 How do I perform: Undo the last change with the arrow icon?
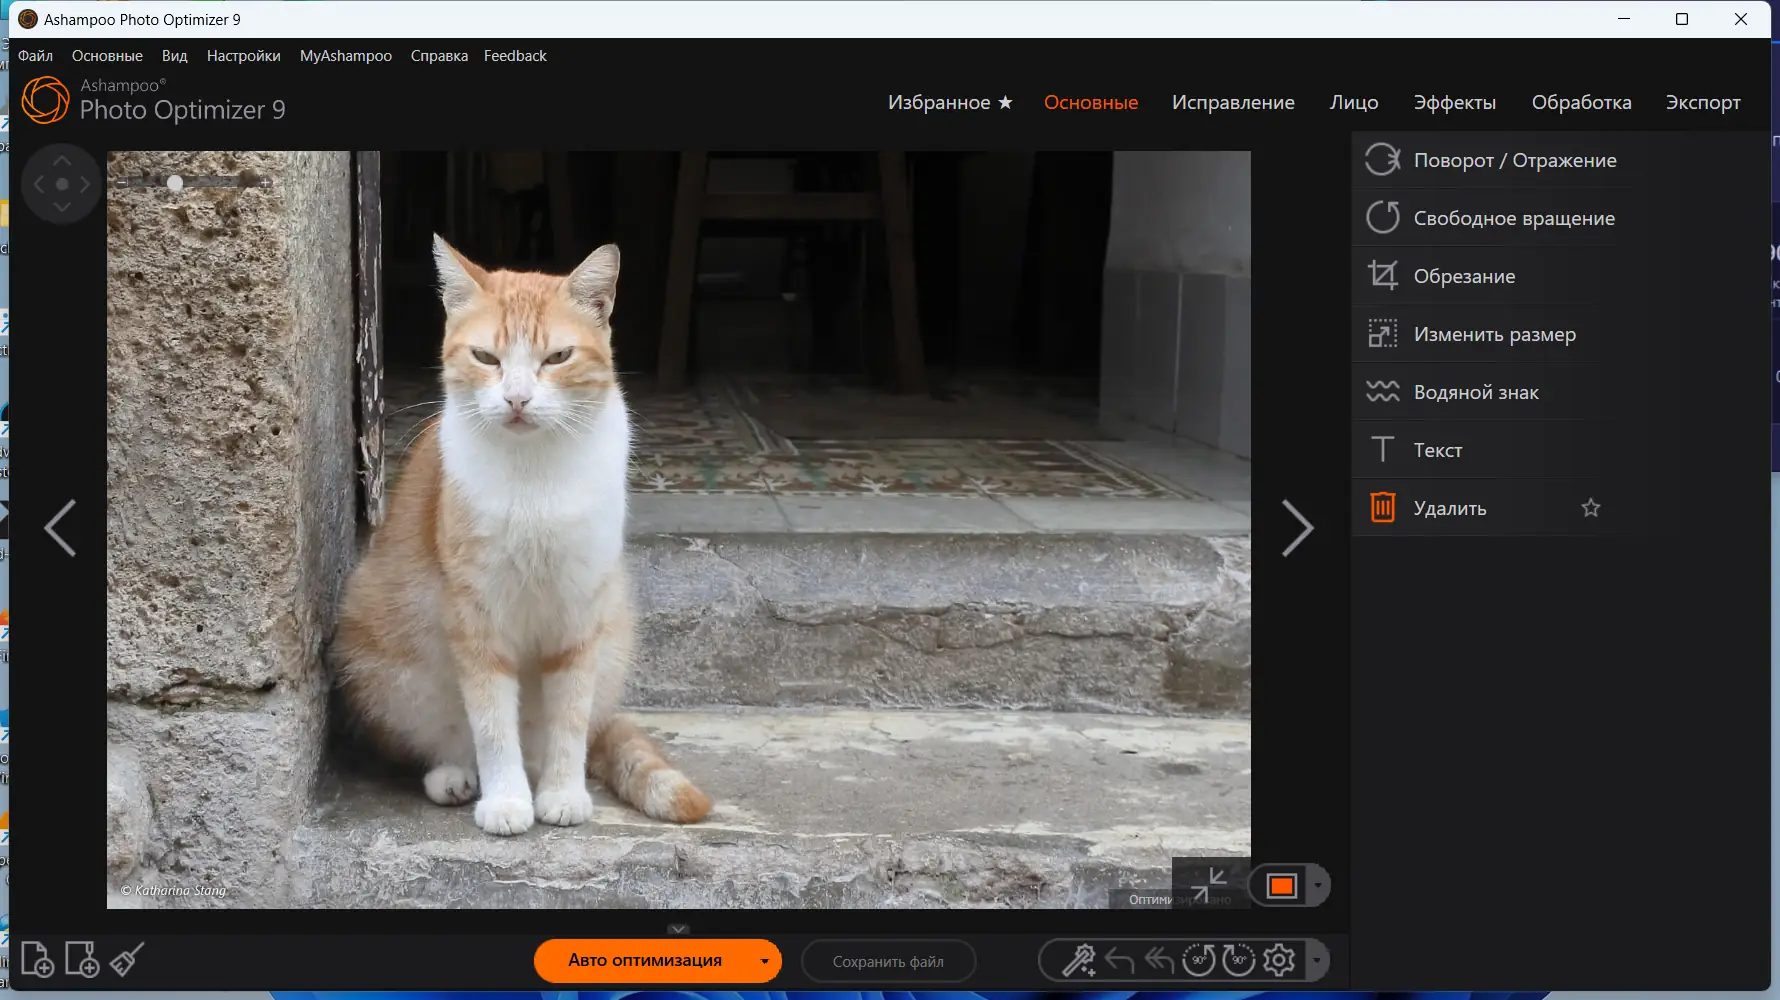tap(1118, 958)
